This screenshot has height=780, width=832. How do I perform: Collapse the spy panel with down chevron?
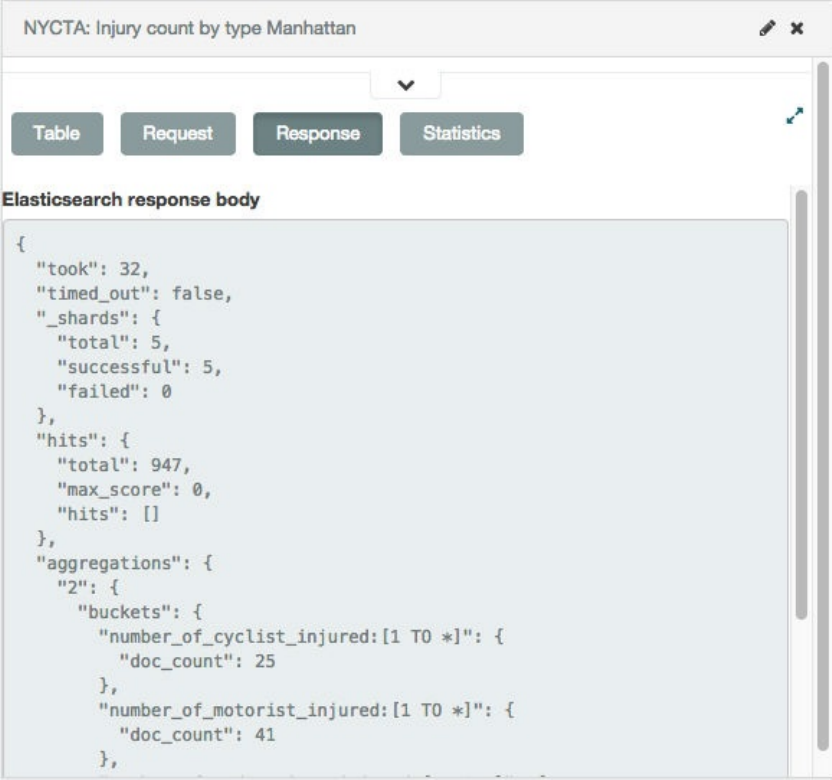(405, 85)
